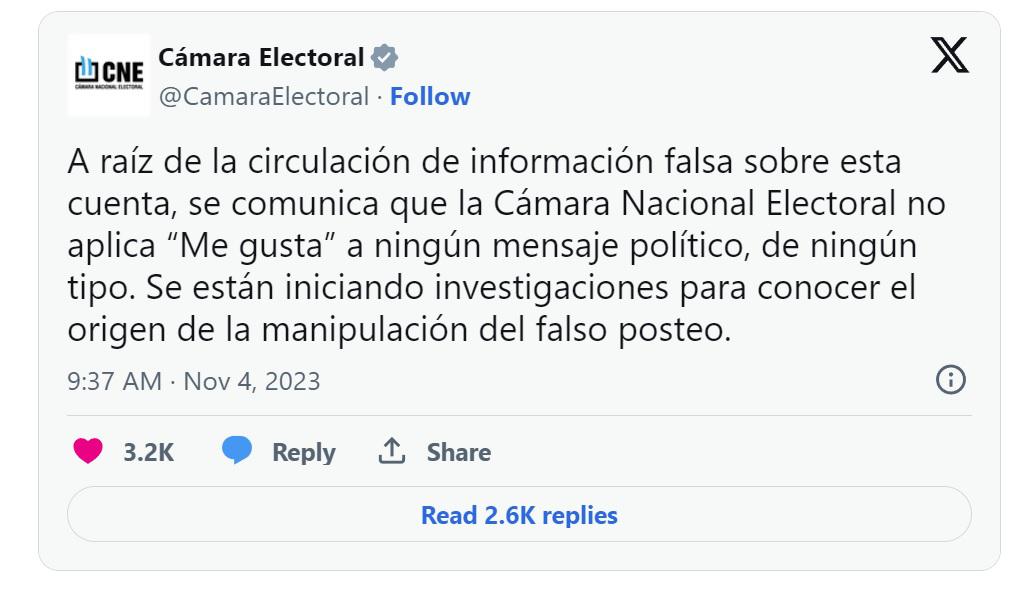Like the post with the heart icon
Screen dimensions: 1029x600
pos(89,452)
